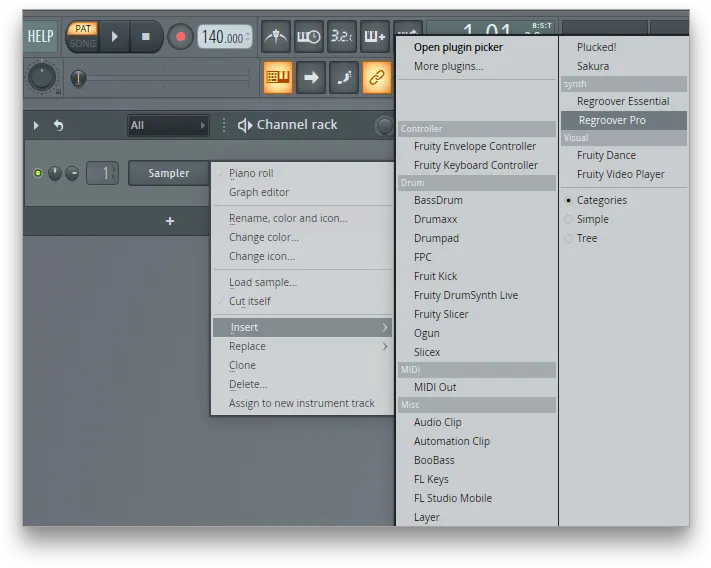Click the undo arrow in channel rack
Screen dimensions: 711x568
58,125
